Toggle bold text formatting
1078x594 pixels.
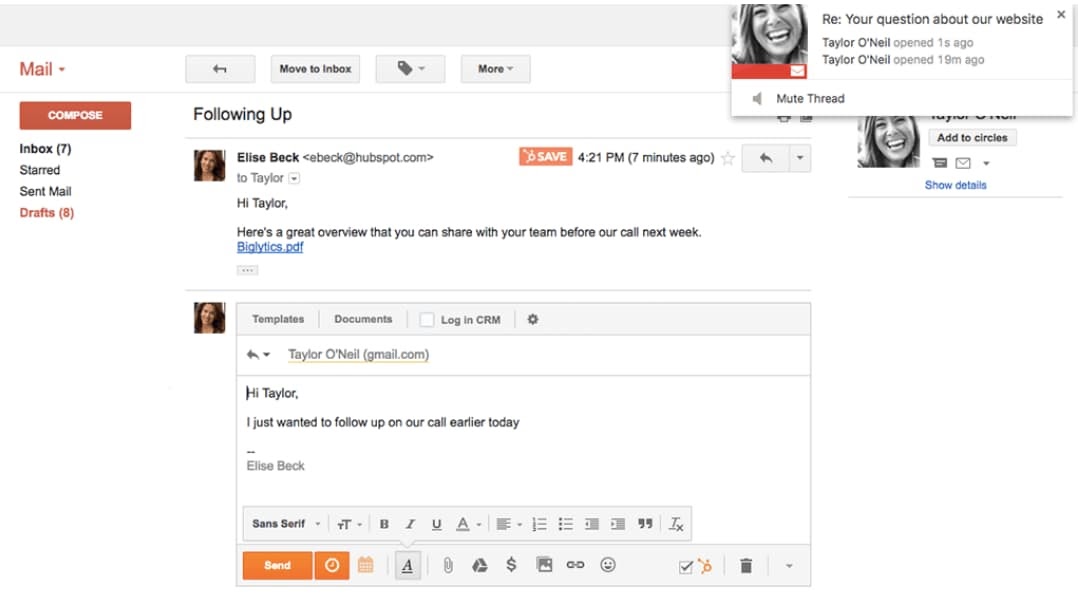(x=384, y=524)
